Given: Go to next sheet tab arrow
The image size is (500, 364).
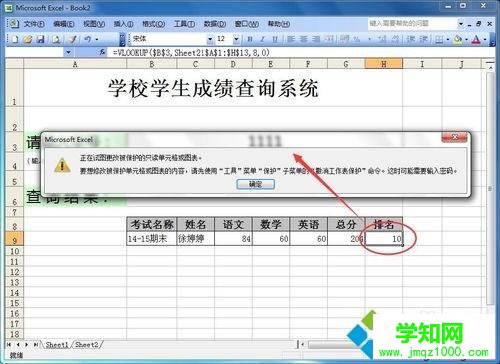Looking at the screenshot, I should [x=26, y=345].
